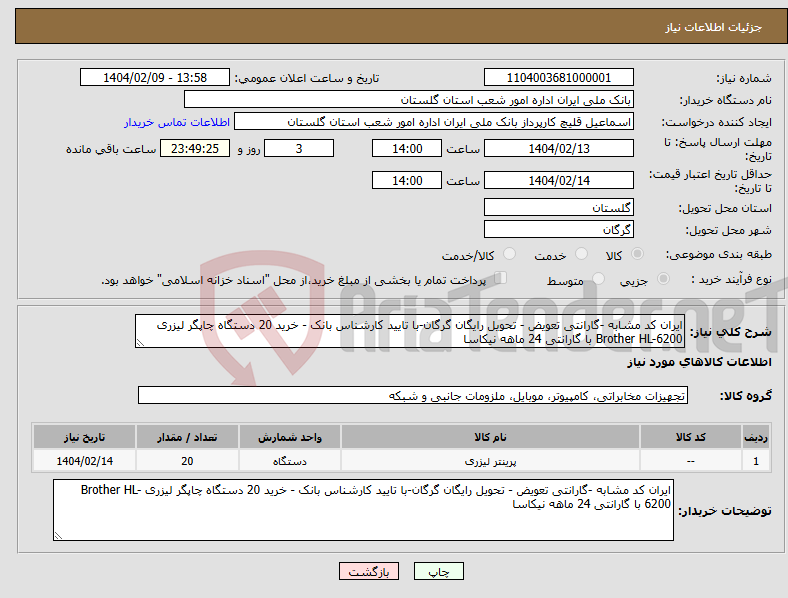Viewport: 788px width, 598px height.
Task: Click the اطلاعات کالاهای مورد نیاز section heading
Action: point(699,362)
